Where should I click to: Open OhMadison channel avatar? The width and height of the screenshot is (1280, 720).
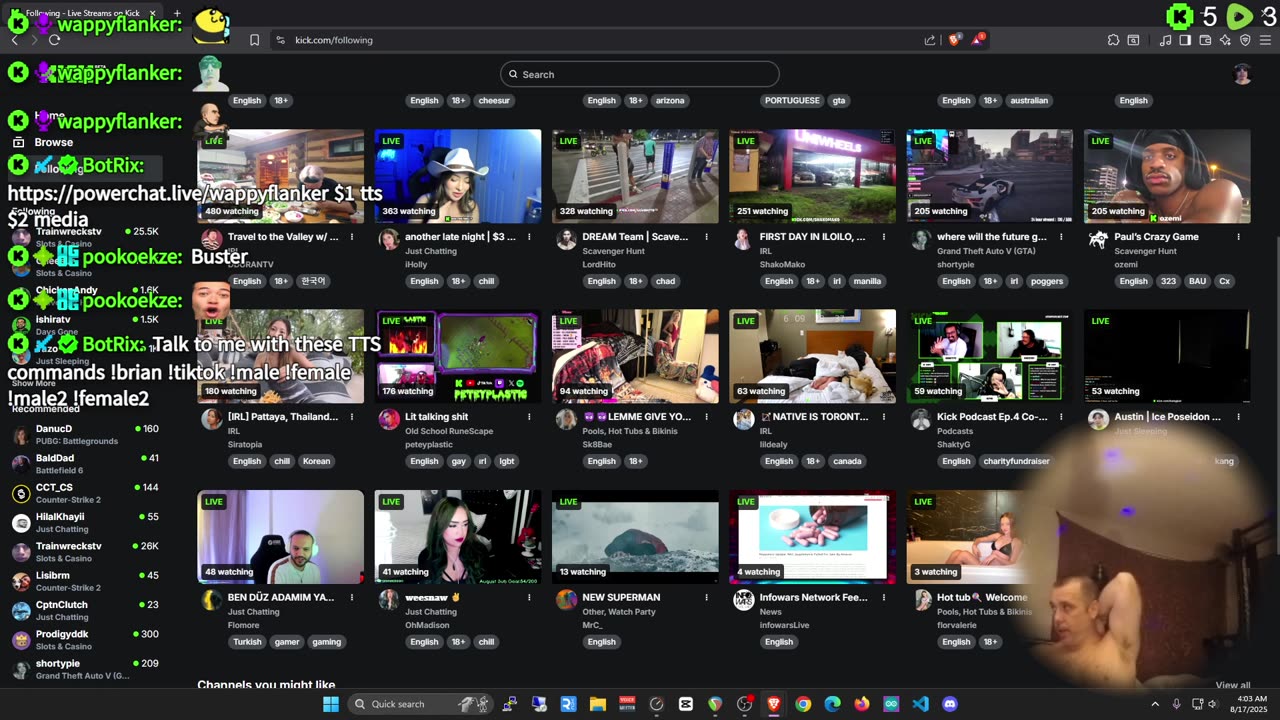[389, 599]
